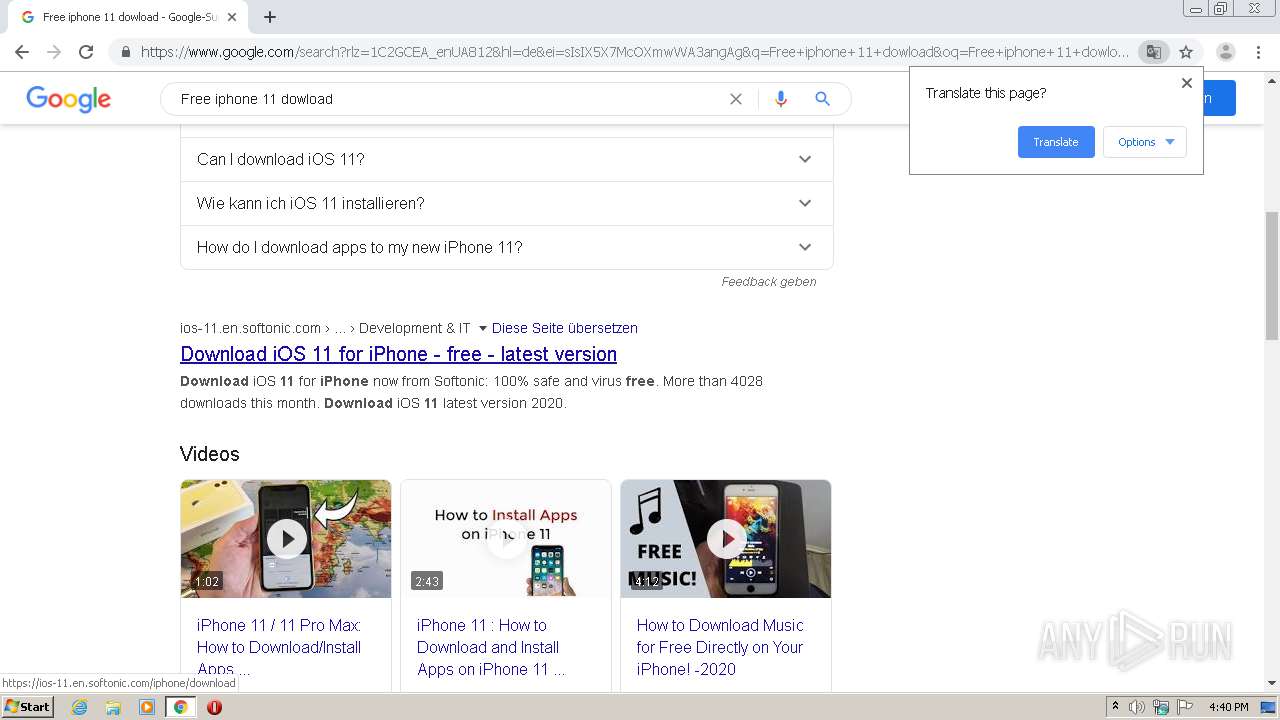This screenshot has height=720, width=1280.
Task: Bookmark this page with the star icon
Action: coord(1186,52)
